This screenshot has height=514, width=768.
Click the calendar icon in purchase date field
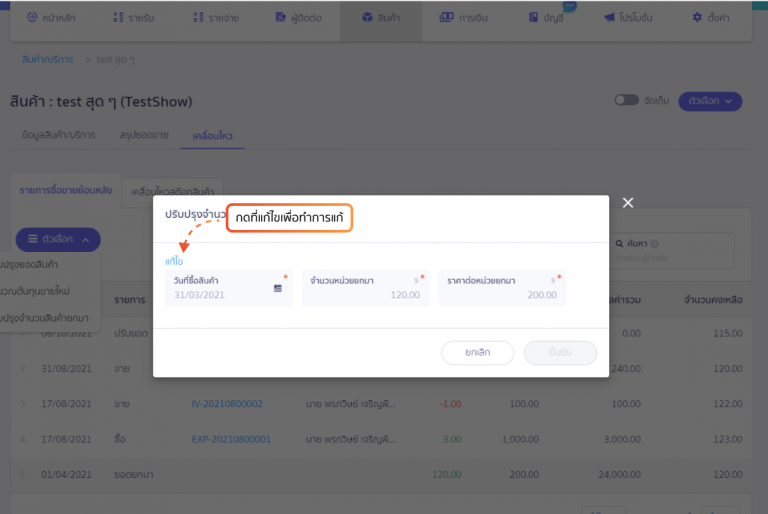(x=278, y=288)
